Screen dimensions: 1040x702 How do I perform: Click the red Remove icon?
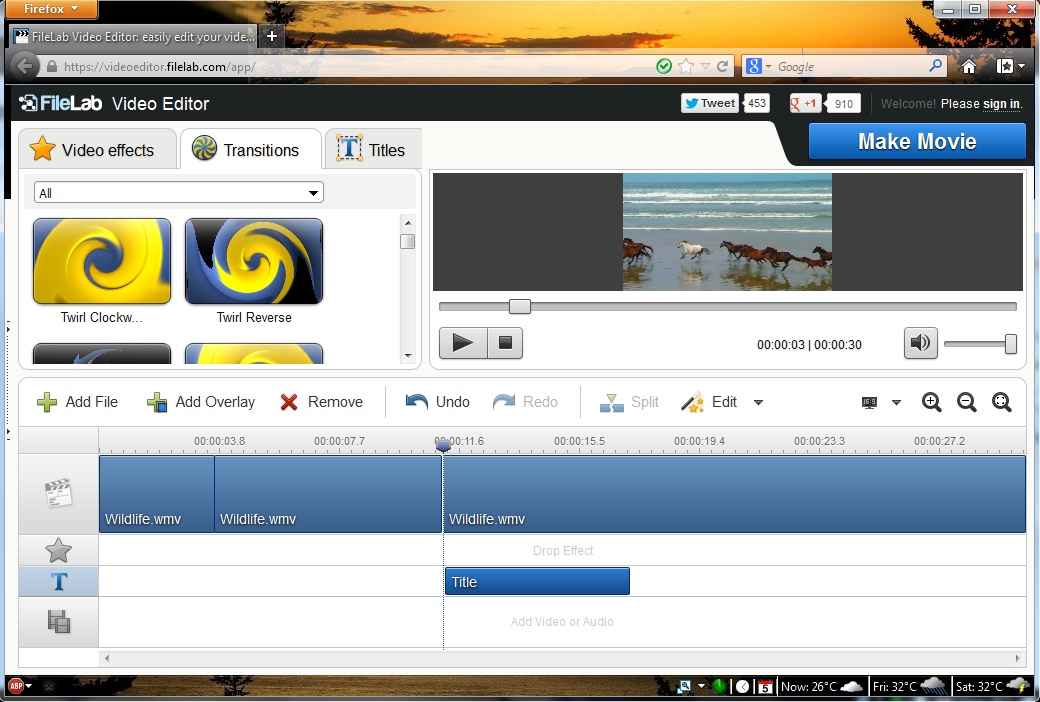tap(289, 402)
